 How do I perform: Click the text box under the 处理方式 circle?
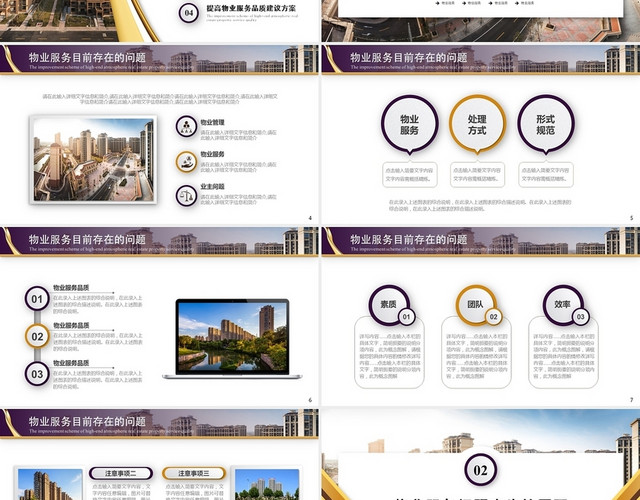(478, 175)
